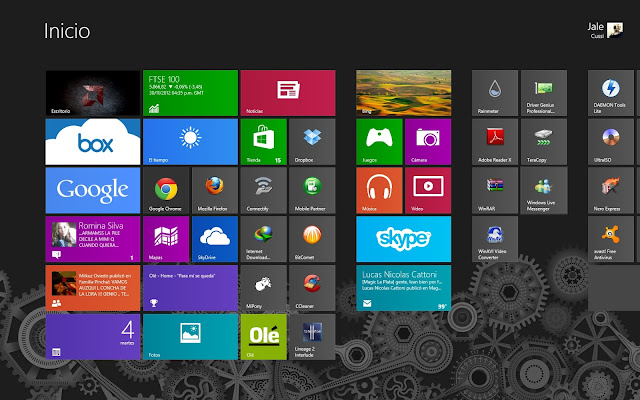Viewport: 640px width, 400px height.
Task: Open Romina Silva messaging tile
Action: (93, 239)
